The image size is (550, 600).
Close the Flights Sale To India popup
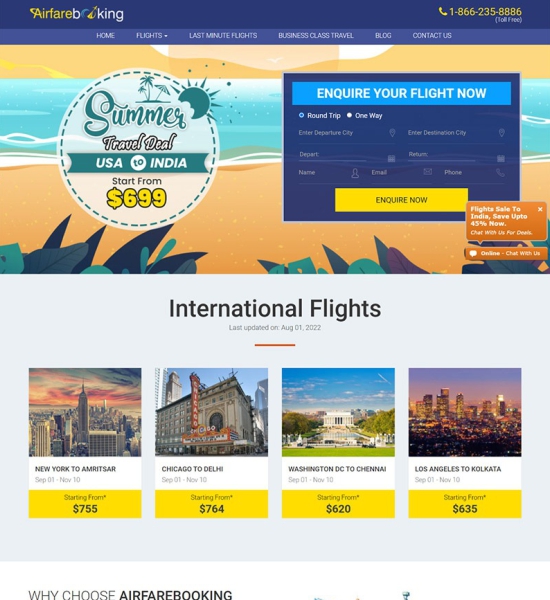[x=540, y=209]
